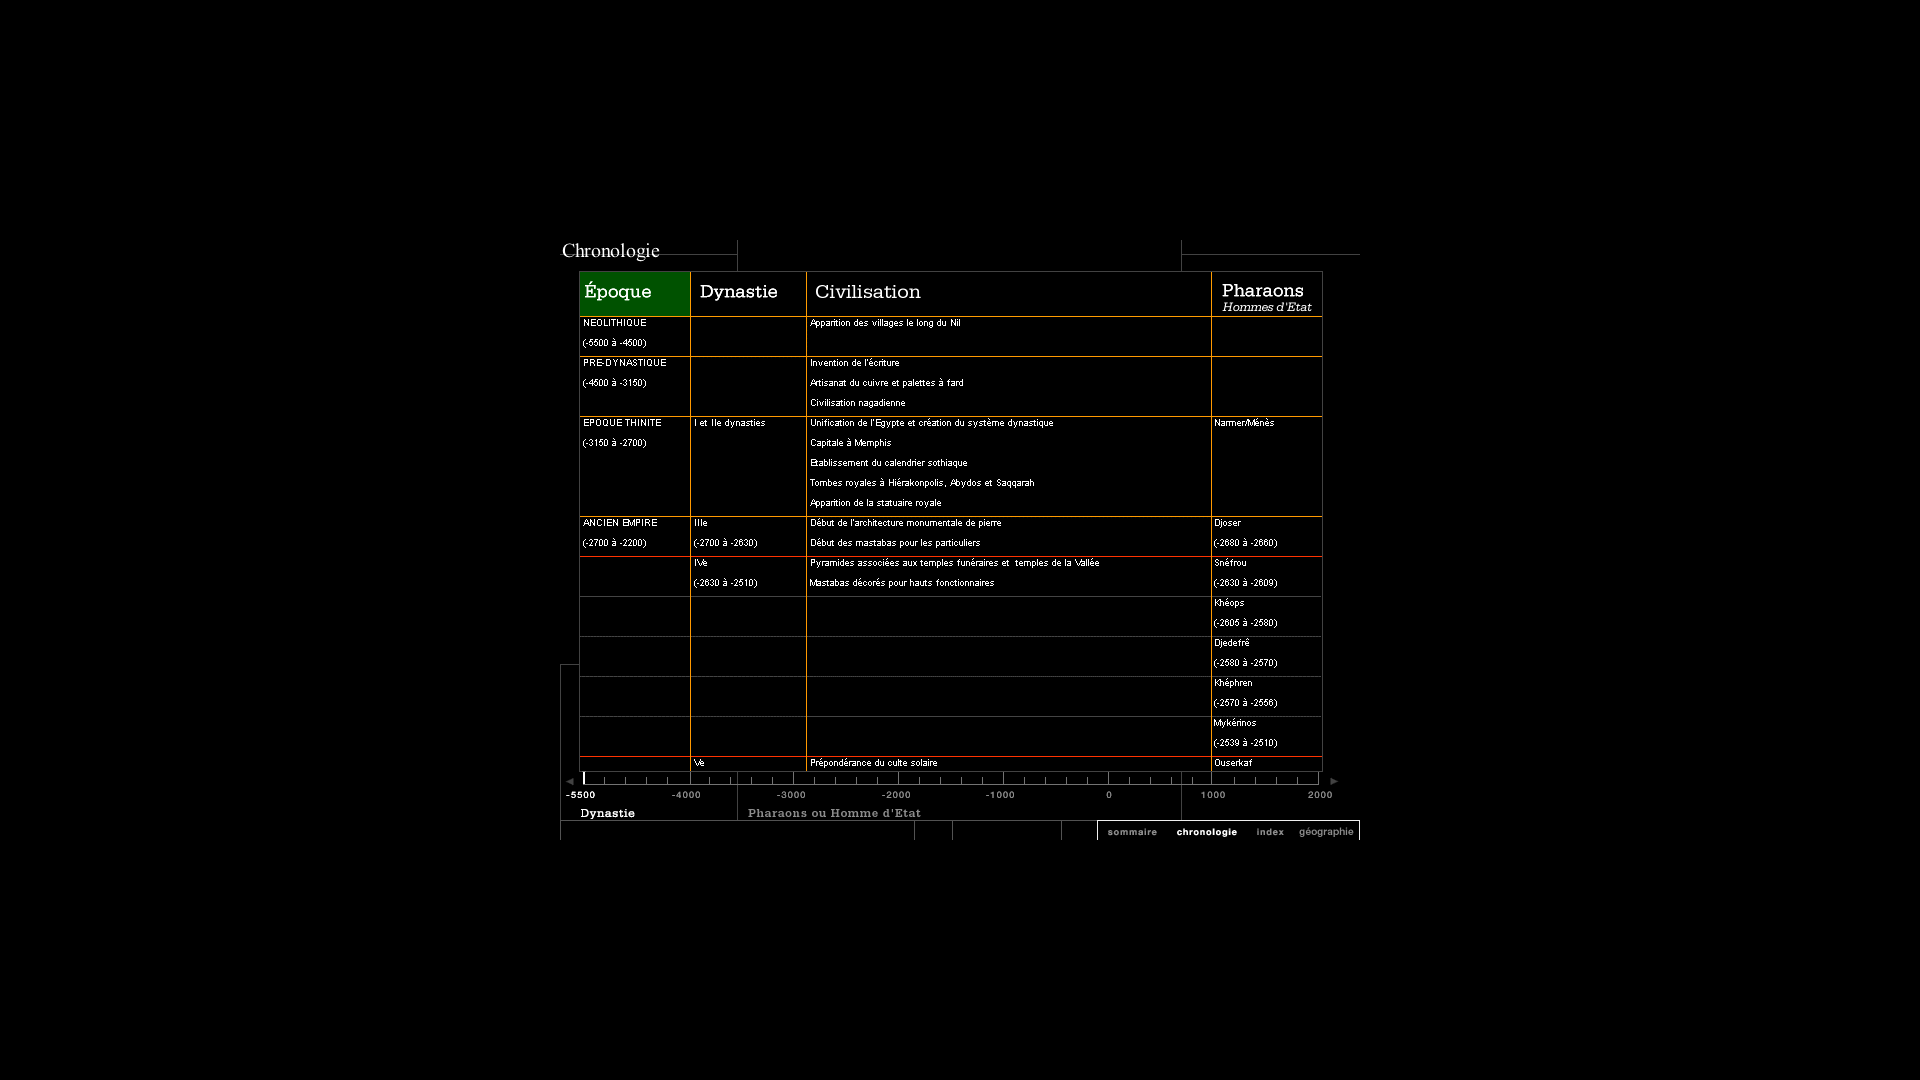The height and width of the screenshot is (1080, 1920).
Task: Click the I et IIe dynasties cell
Action: (x=748, y=466)
